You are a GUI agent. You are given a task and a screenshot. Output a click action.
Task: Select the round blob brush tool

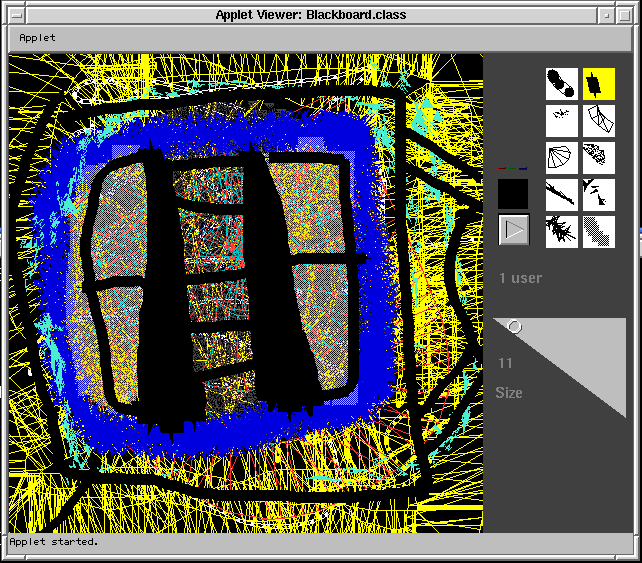(x=562, y=84)
